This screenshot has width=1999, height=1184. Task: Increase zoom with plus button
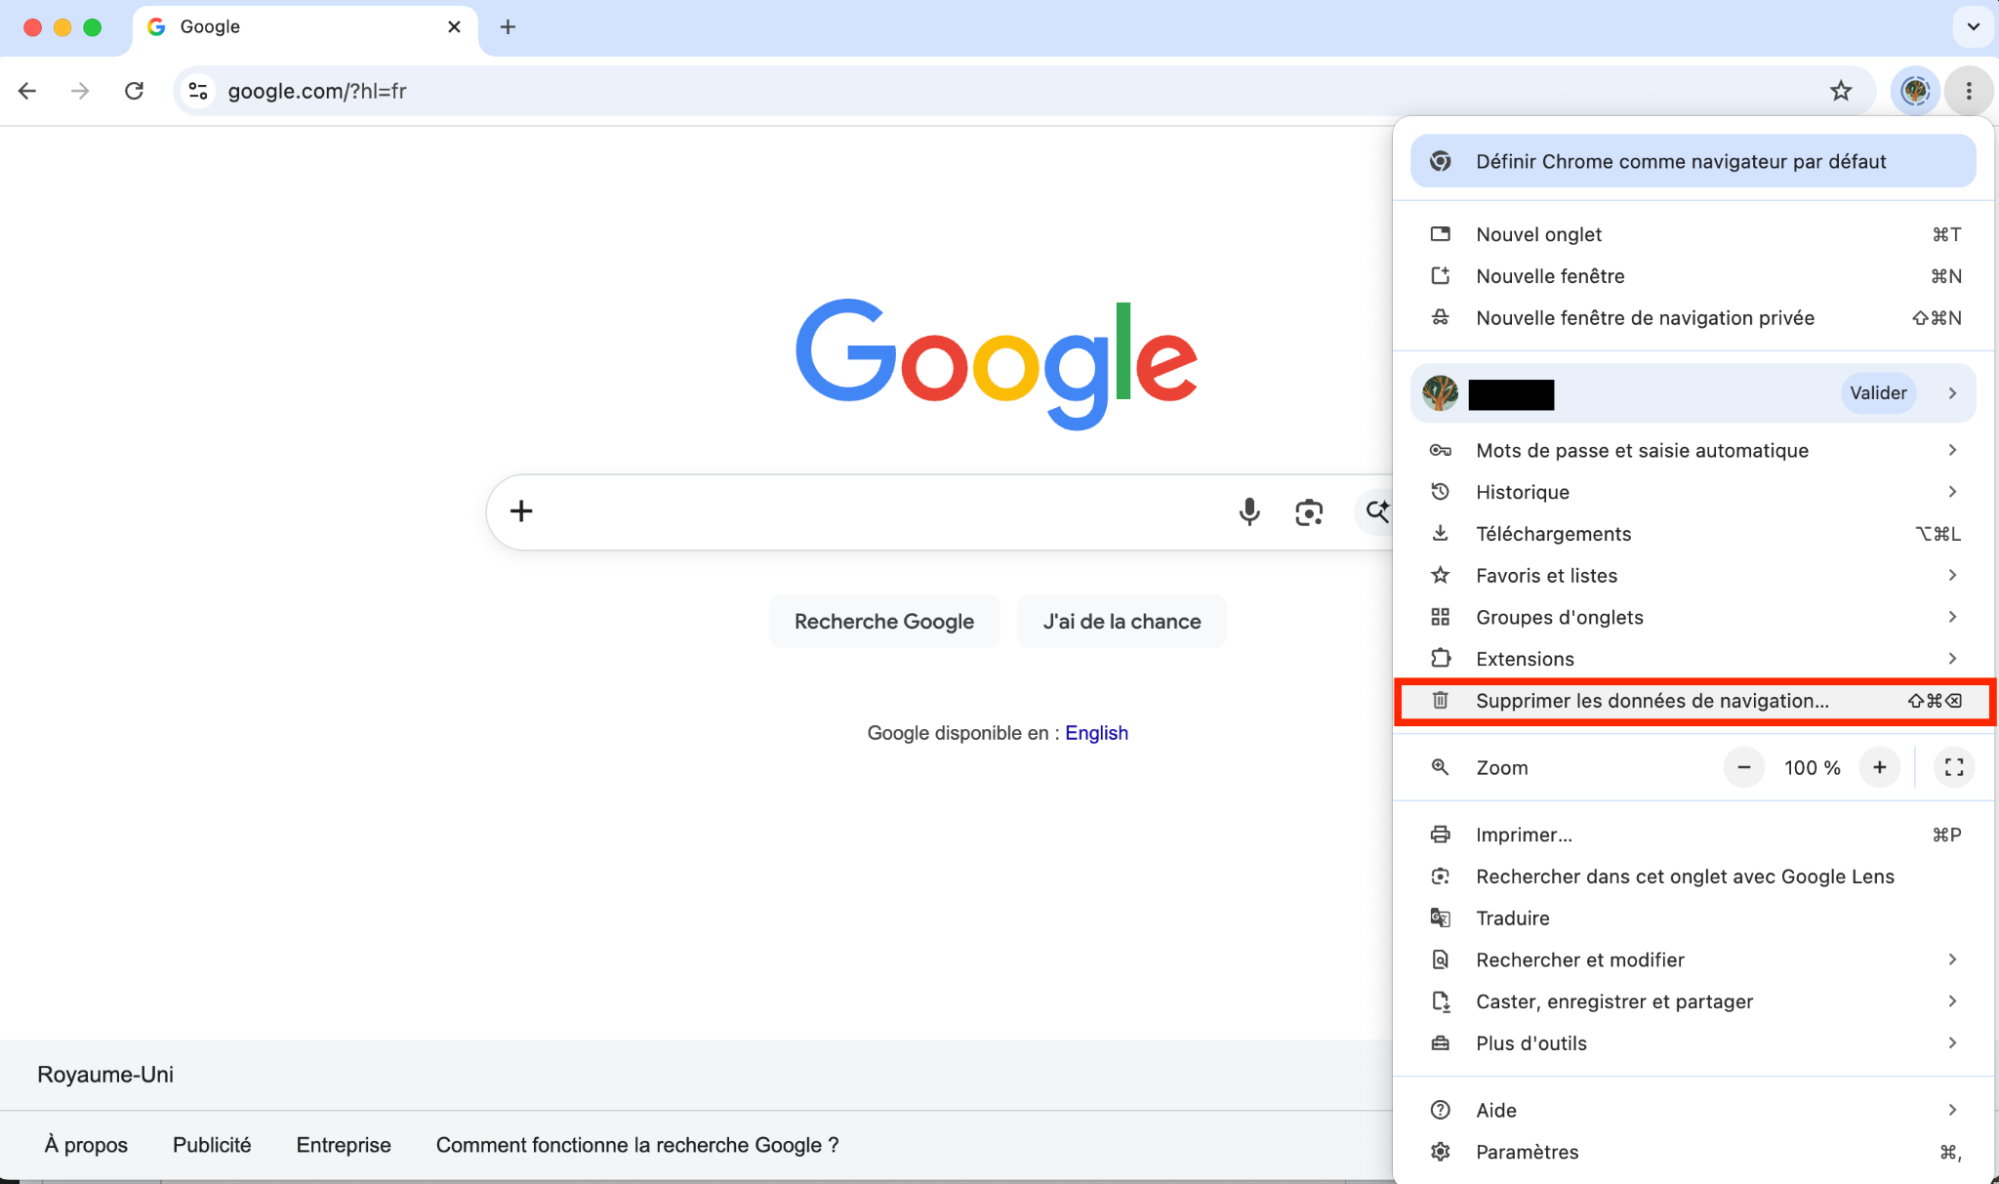1880,767
